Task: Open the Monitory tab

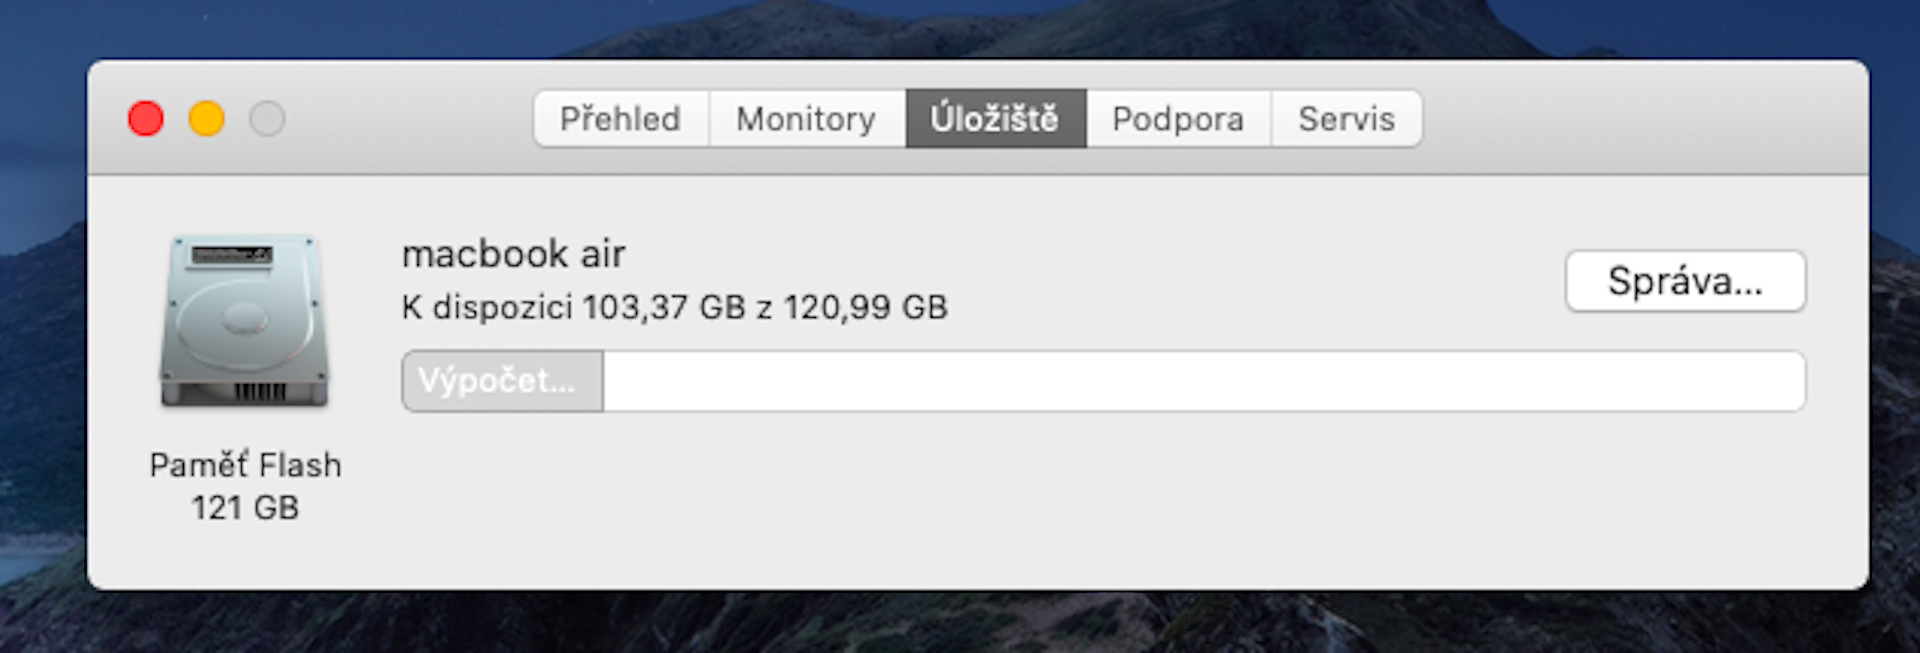Action: point(806,119)
